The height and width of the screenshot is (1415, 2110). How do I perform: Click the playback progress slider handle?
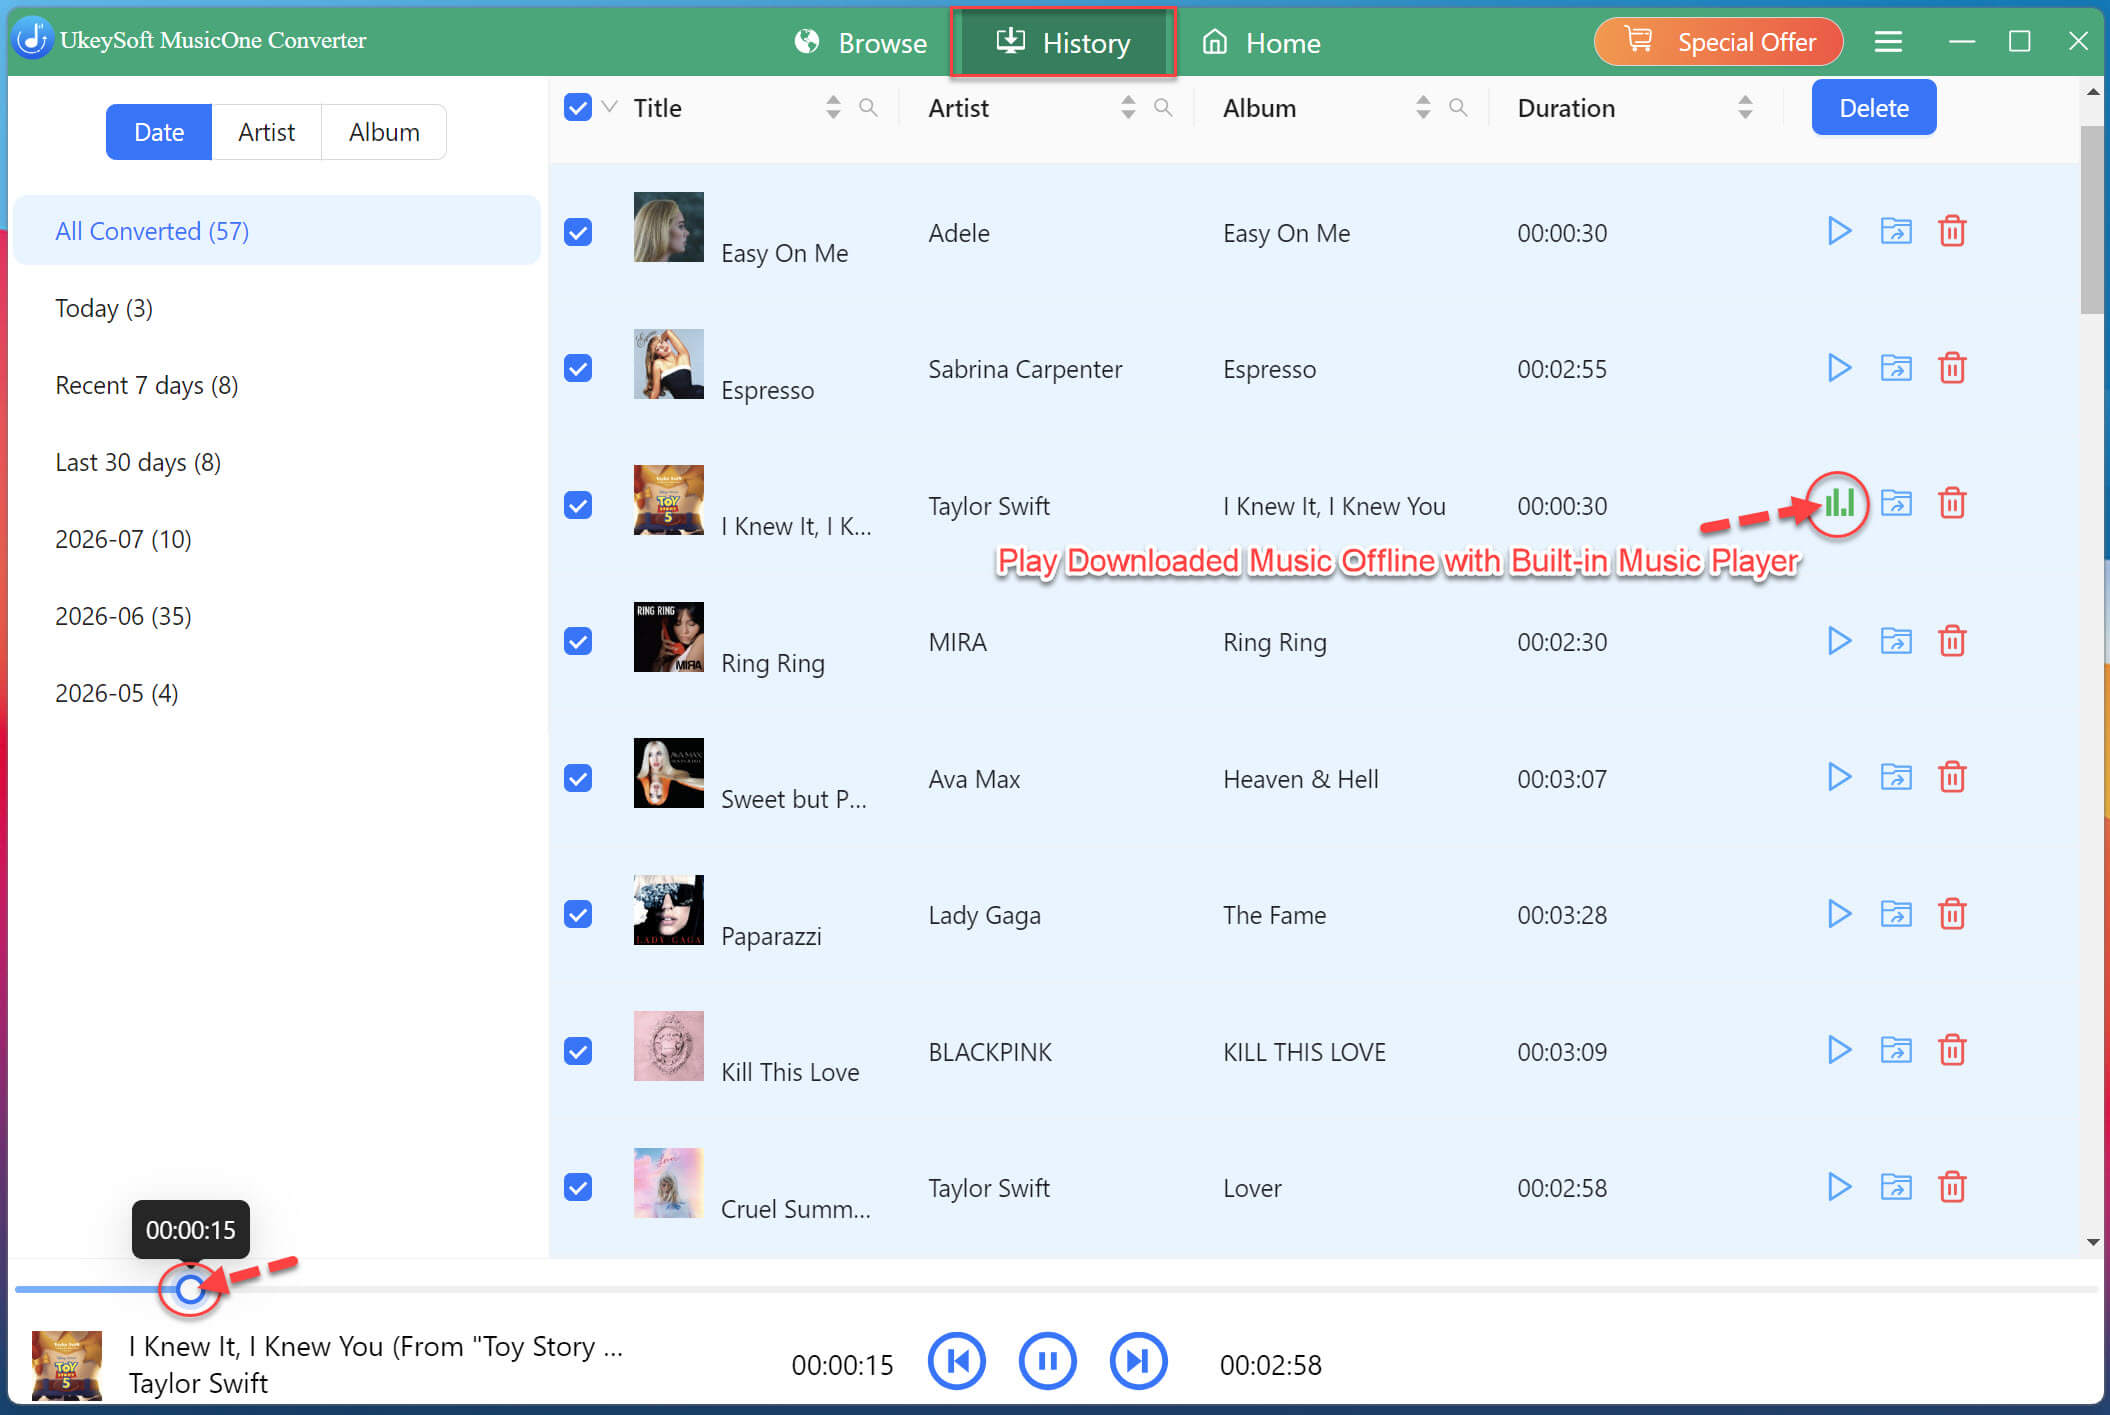[x=190, y=1289]
